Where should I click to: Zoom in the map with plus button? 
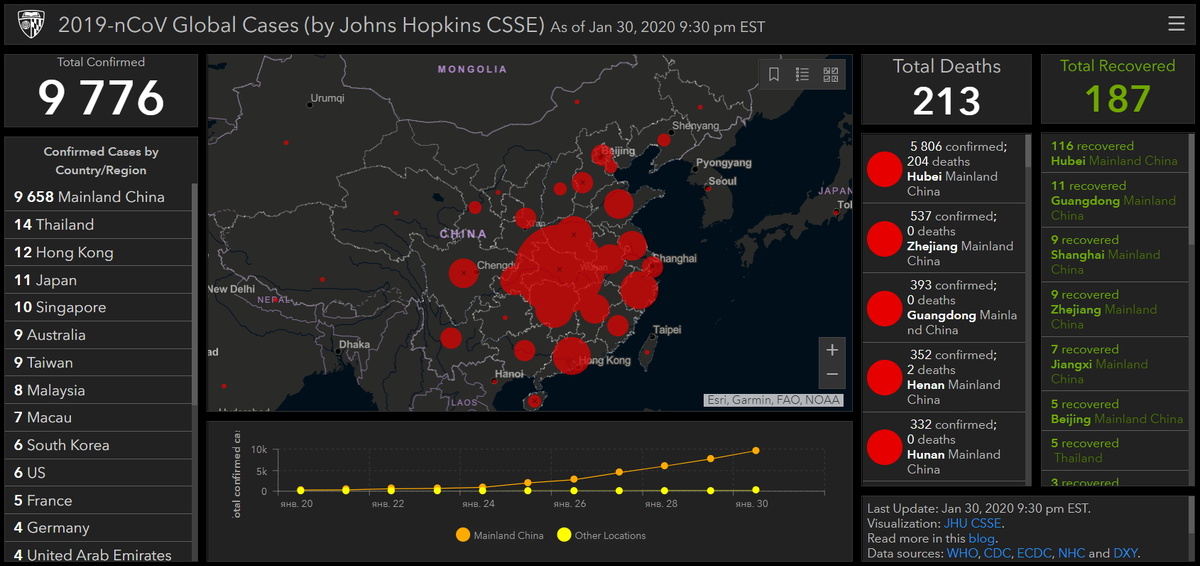coord(832,350)
